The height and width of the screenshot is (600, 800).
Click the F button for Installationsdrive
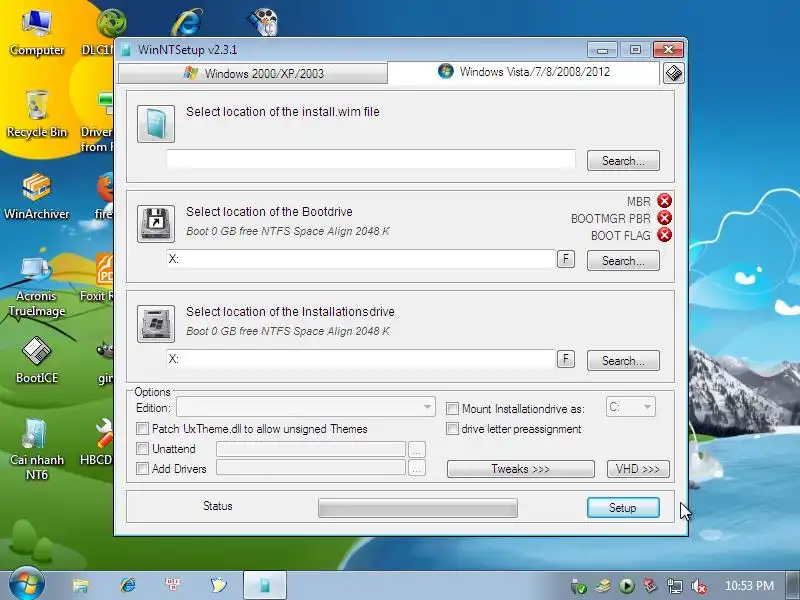[x=565, y=359]
